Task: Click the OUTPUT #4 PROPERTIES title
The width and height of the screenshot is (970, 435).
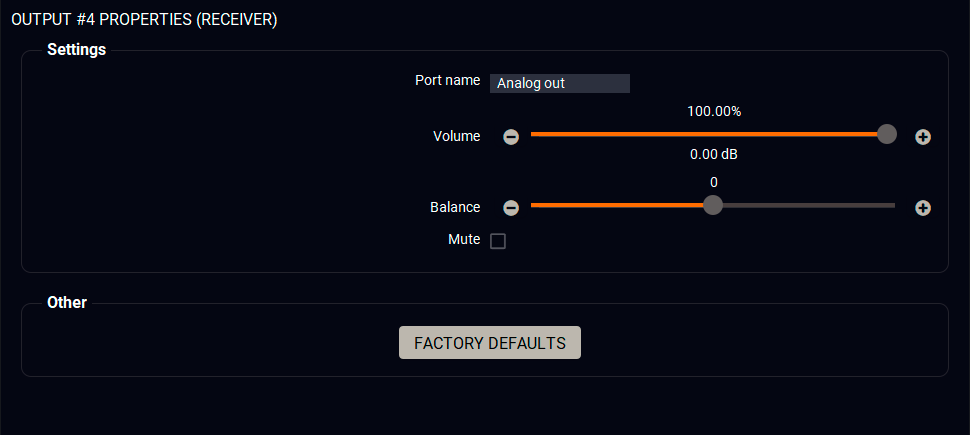Action: (x=144, y=19)
